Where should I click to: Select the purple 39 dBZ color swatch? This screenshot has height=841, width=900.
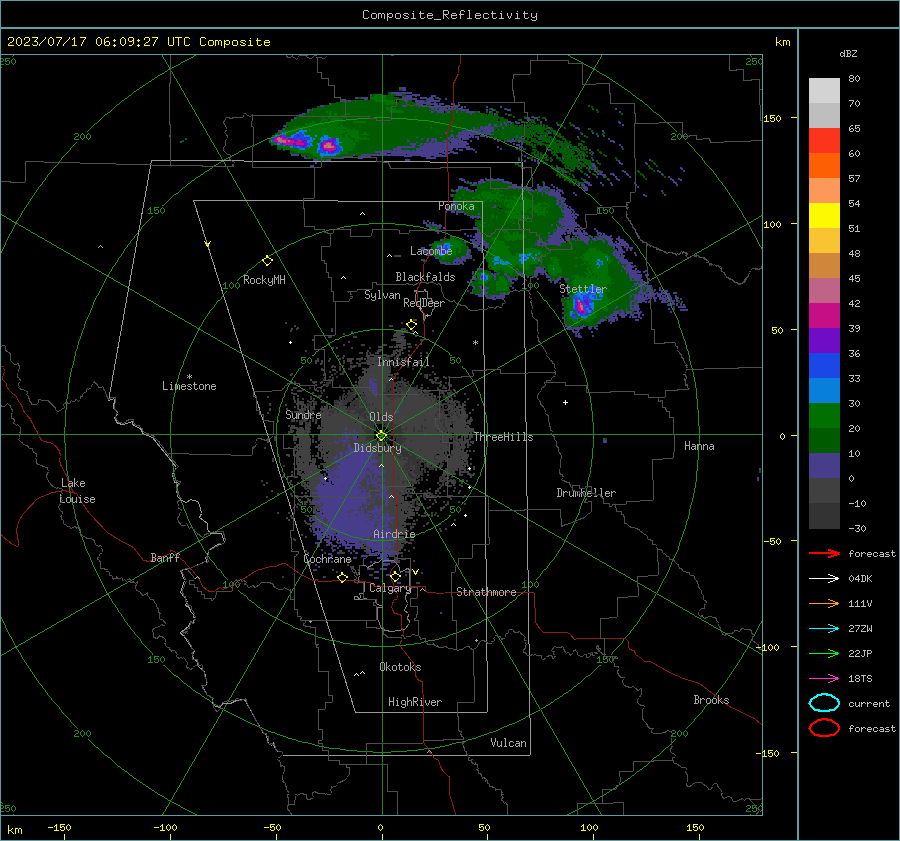pos(824,340)
